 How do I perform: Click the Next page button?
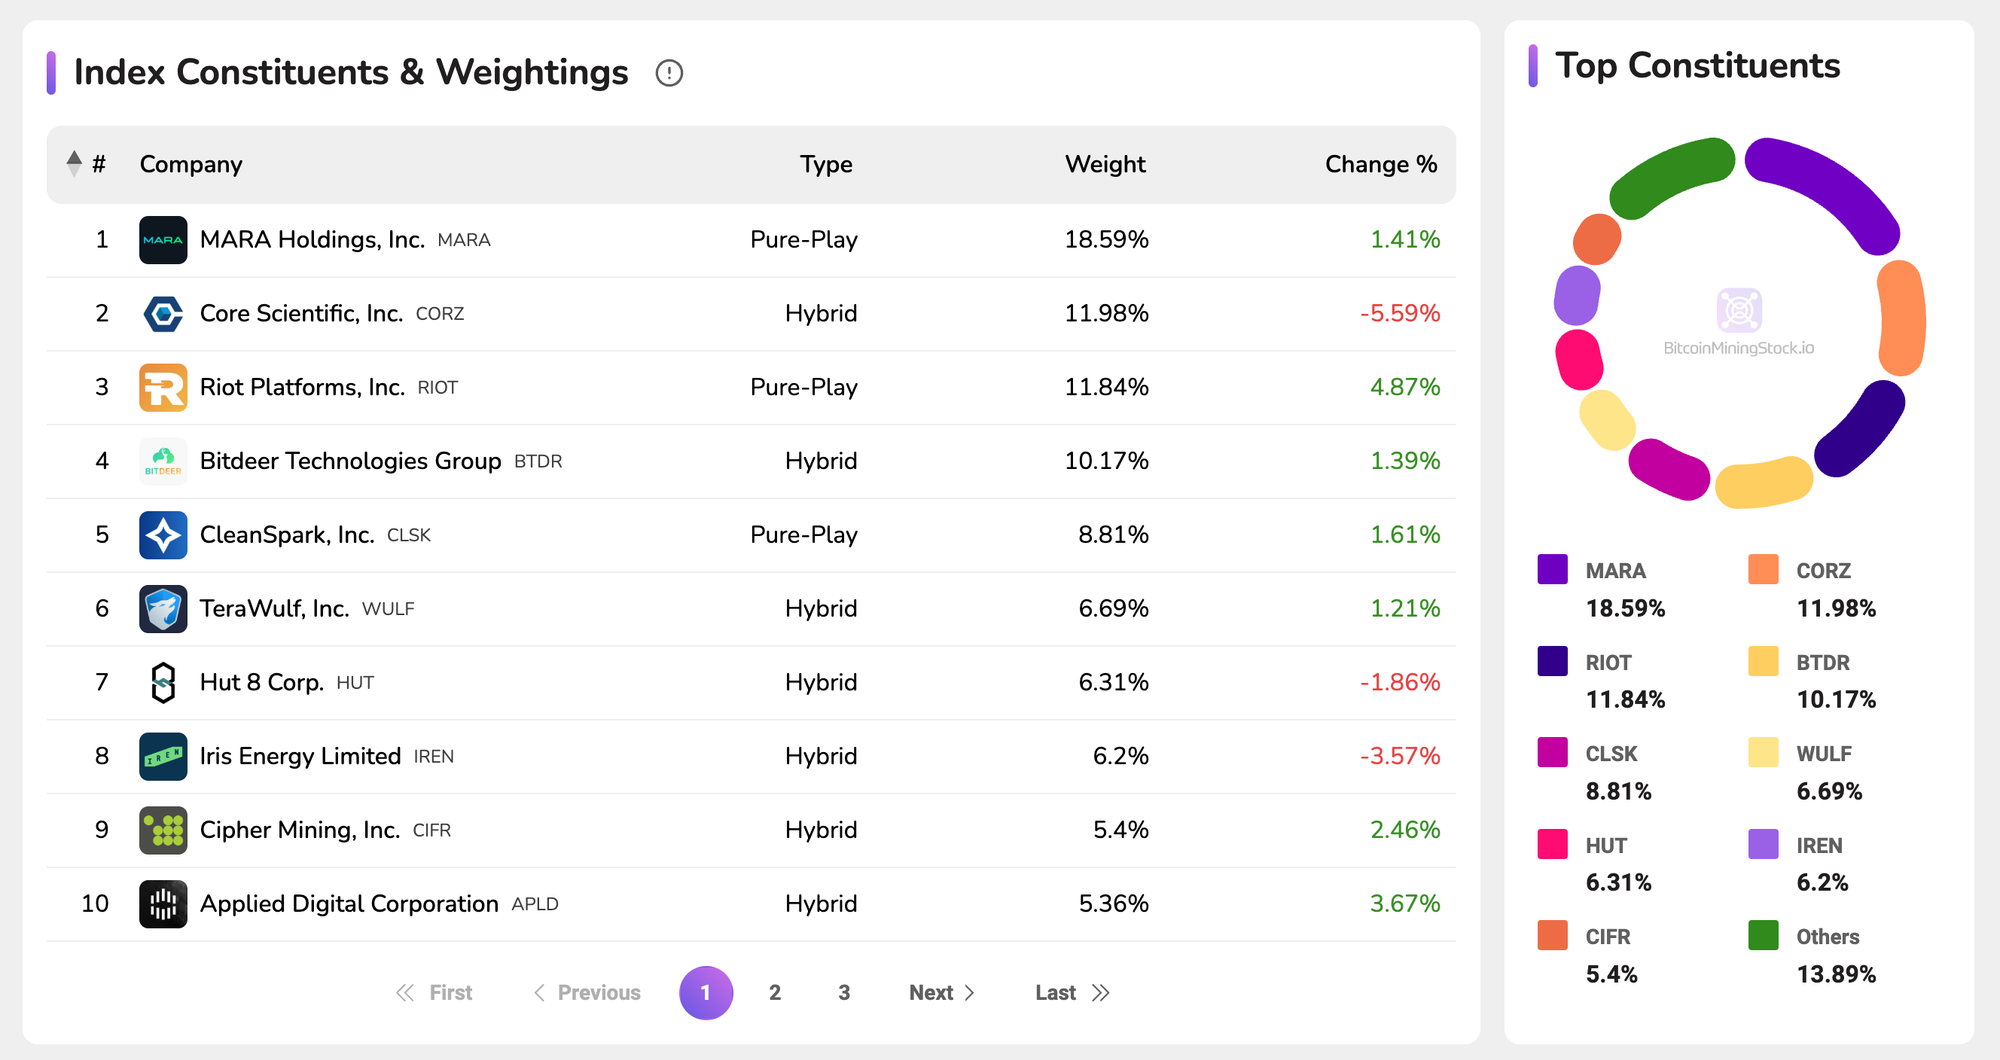pos(941,993)
